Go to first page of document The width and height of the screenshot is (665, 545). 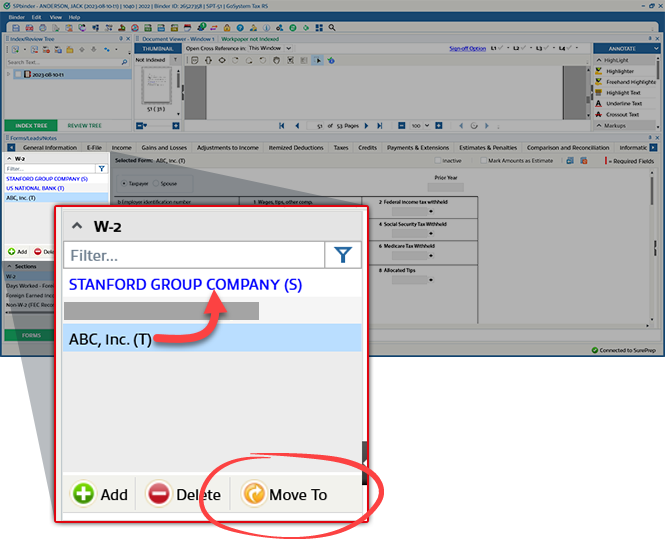(x=282, y=126)
